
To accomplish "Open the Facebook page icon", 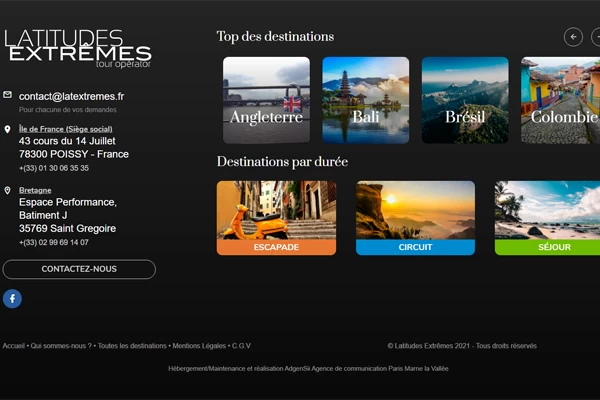I will click(12, 299).
